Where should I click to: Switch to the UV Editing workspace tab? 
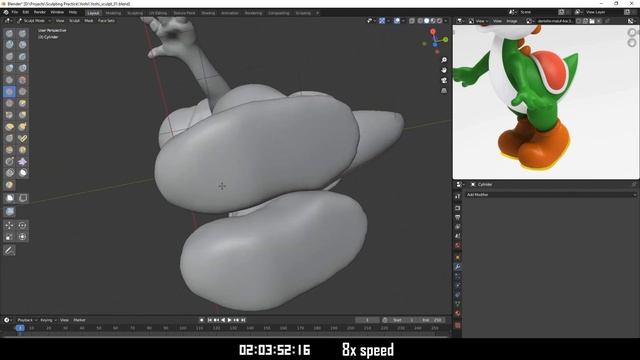tap(158, 13)
